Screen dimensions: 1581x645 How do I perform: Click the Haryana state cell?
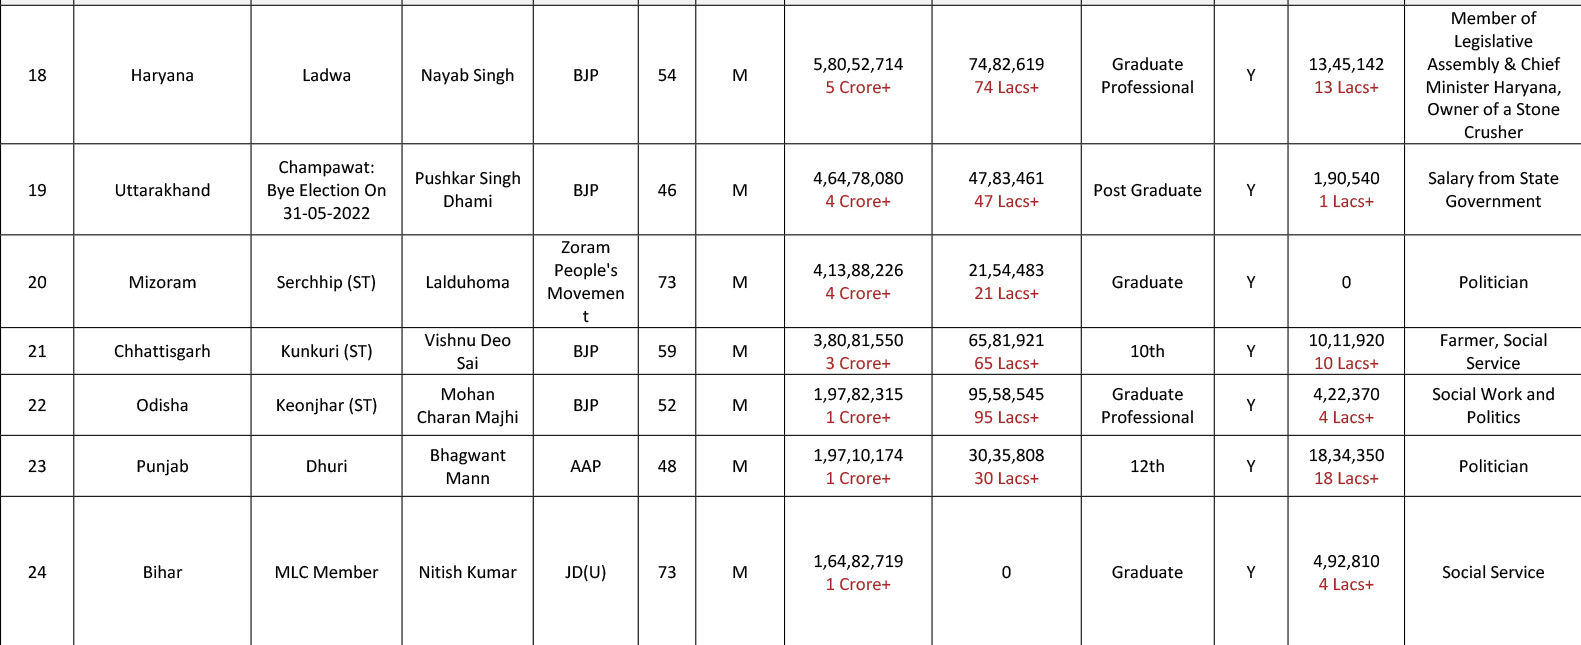coord(162,75)
